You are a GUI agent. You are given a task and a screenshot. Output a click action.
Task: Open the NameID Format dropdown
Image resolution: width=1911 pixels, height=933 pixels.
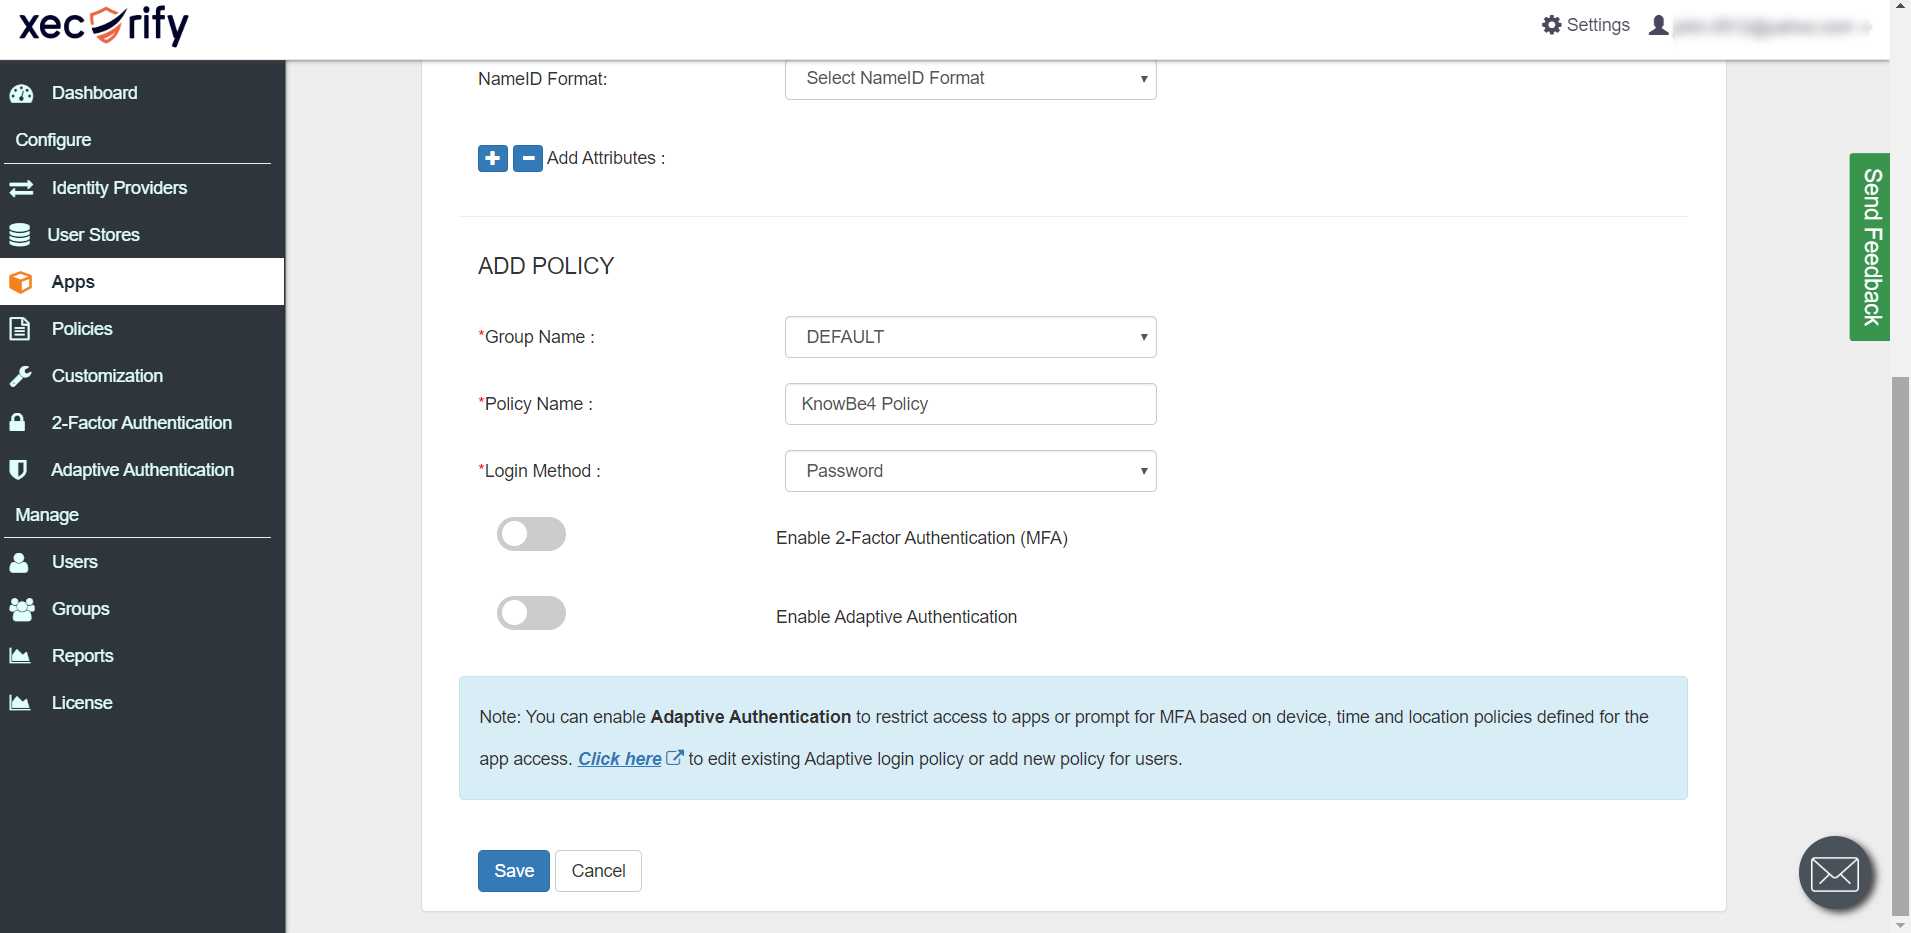click(970, 79)
